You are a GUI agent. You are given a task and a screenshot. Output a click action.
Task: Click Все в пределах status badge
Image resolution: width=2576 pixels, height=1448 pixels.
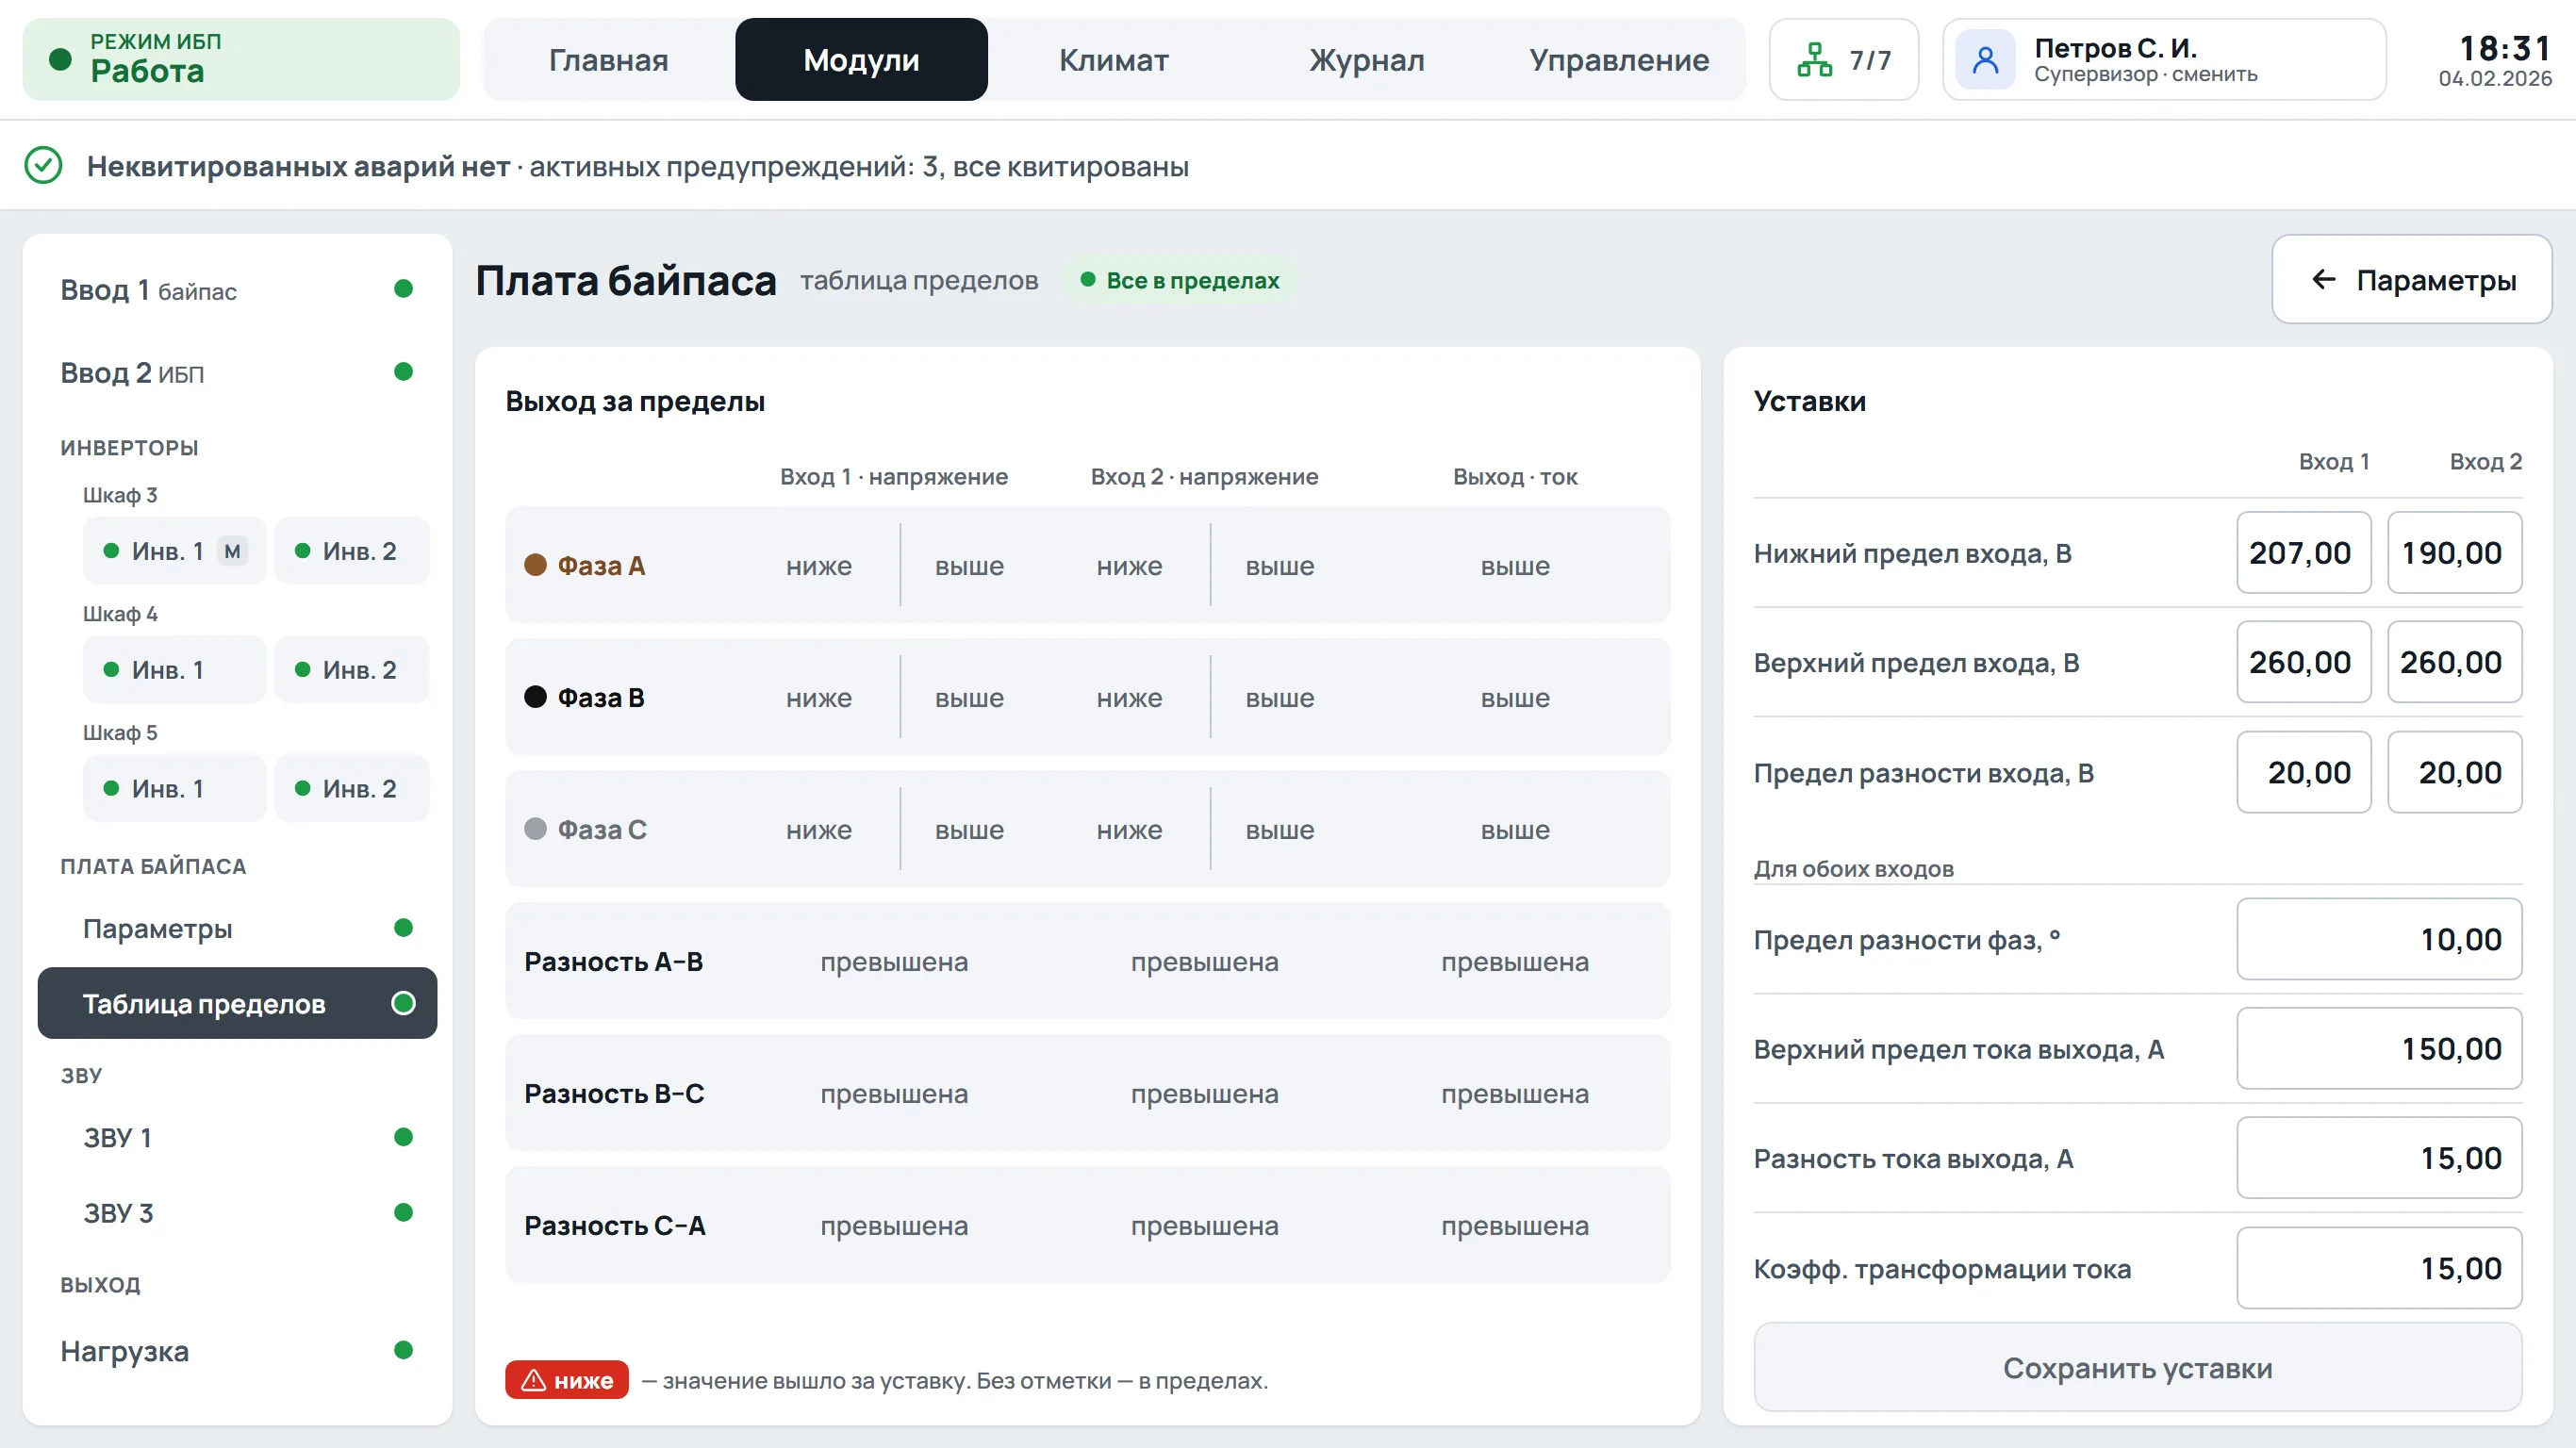[1180, 281]
